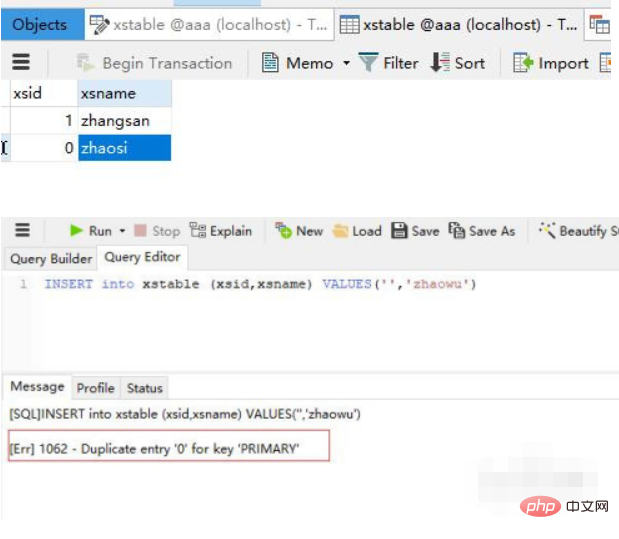The image size is (619, 539).
Task: Select the zhaosi cell in xsname column
Action: click(124, 148)
